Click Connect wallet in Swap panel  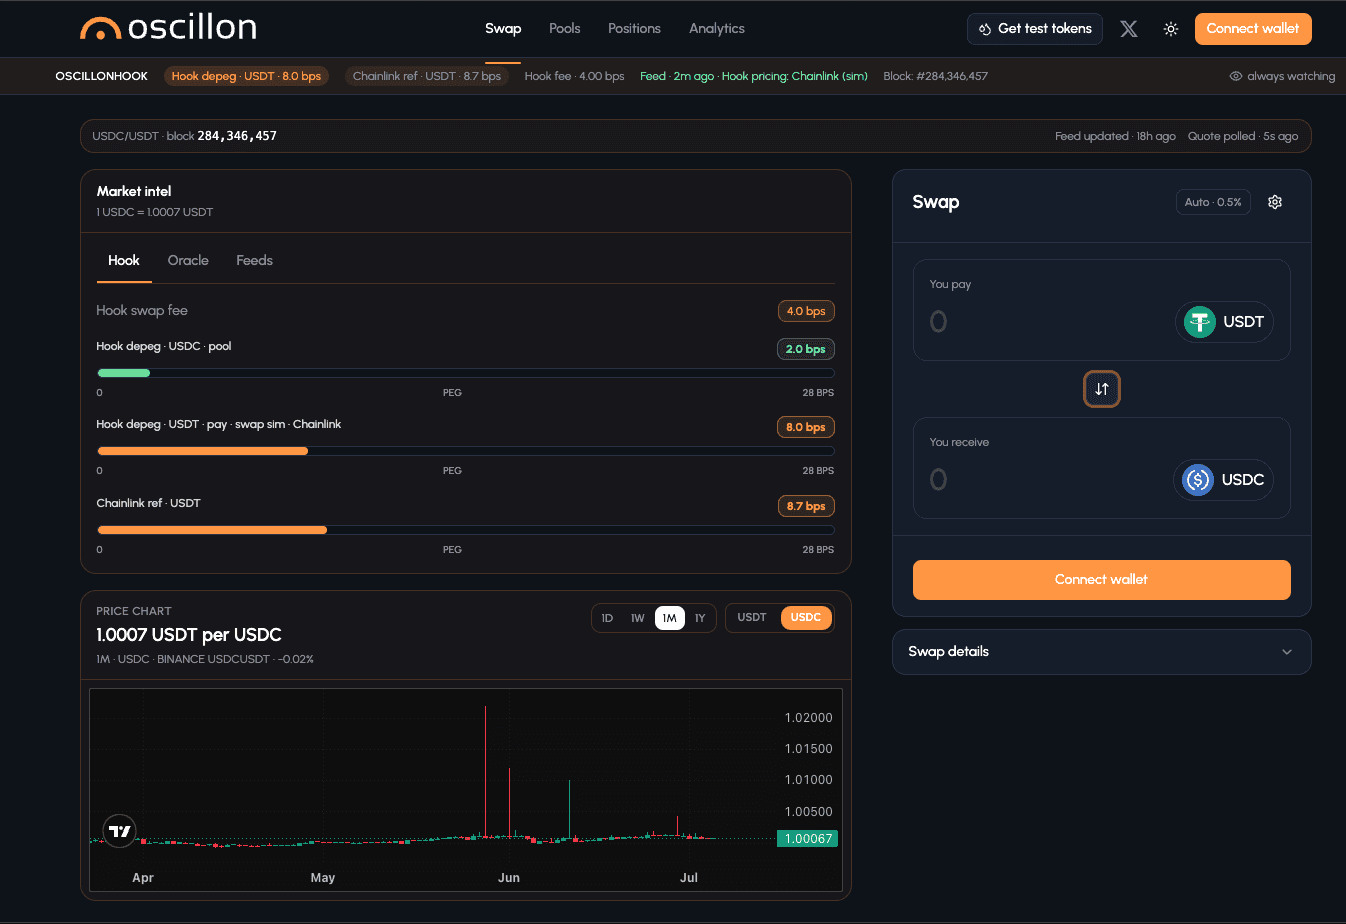click(1102, 580)
